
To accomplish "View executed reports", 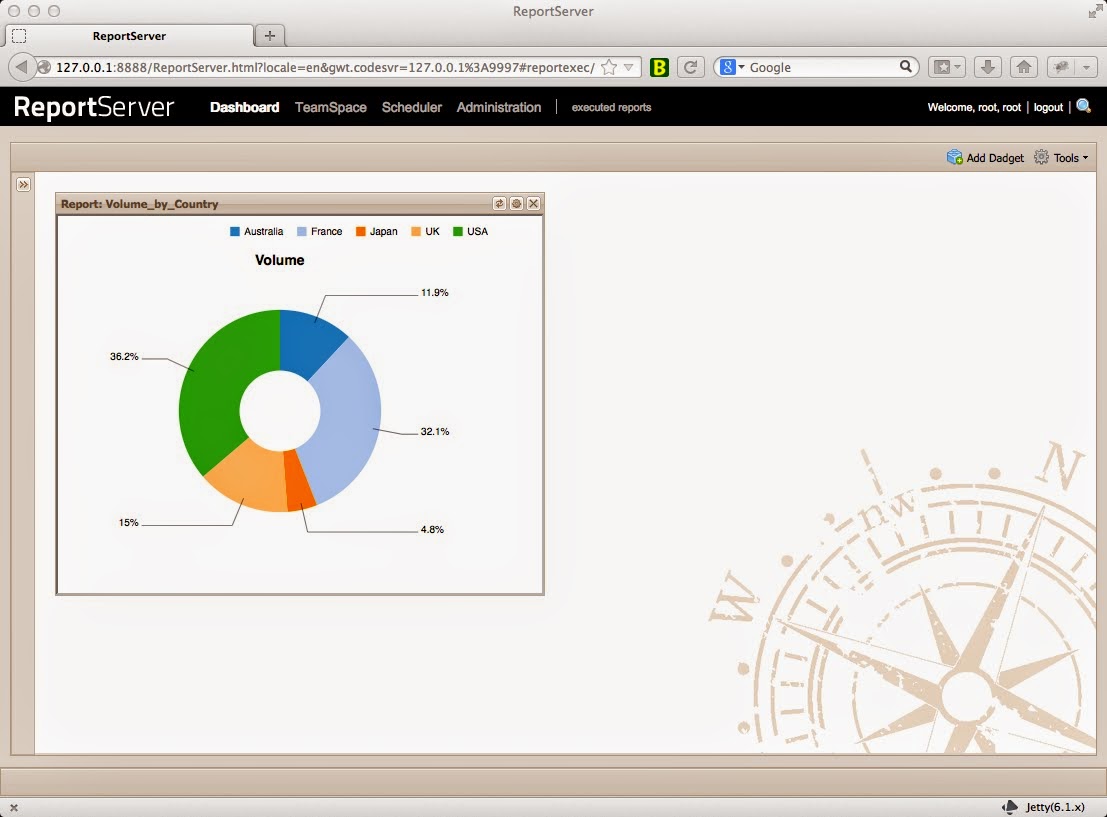I will click(x=611, y=107).
